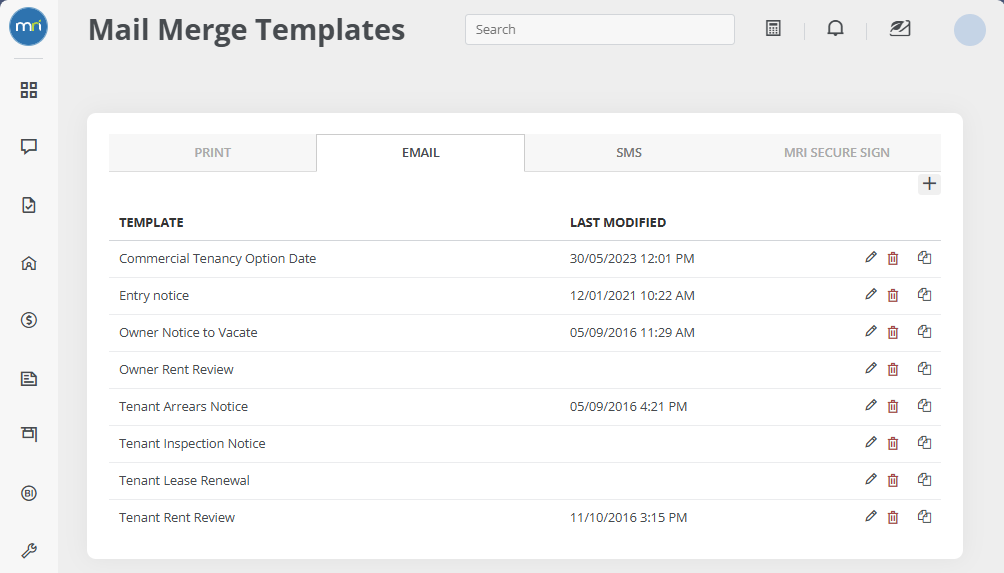Select Tenant Arrears Notice template name
Image resolution: width=1004 pixels, height=573 pixels.
[183, 407]
